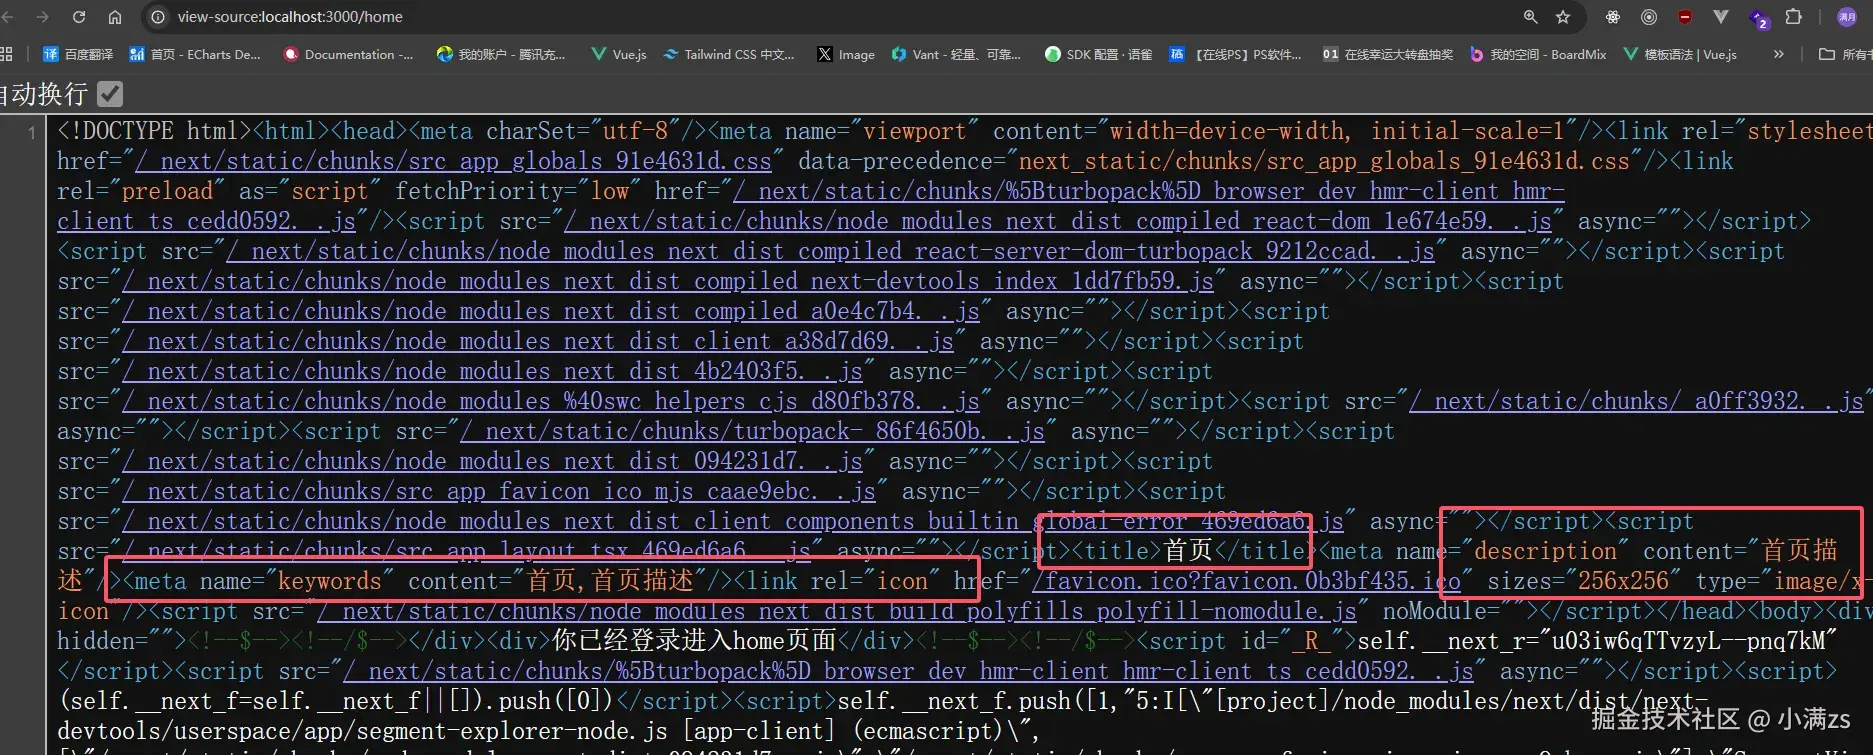Image resolution: width=1873 pixels, height=755 pixels.
Task: Open the 我的账户 - 腾讯充 bookmark
Action: [x=501, y=54]
